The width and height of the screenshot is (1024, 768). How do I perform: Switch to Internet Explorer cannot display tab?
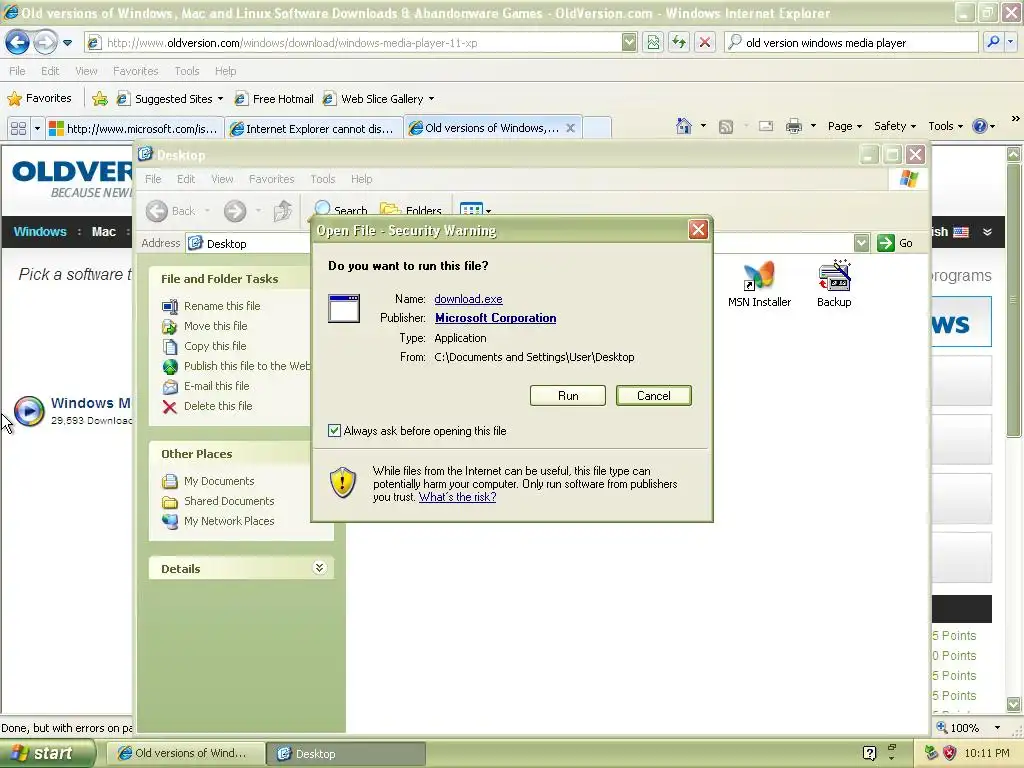coord(313,129)
